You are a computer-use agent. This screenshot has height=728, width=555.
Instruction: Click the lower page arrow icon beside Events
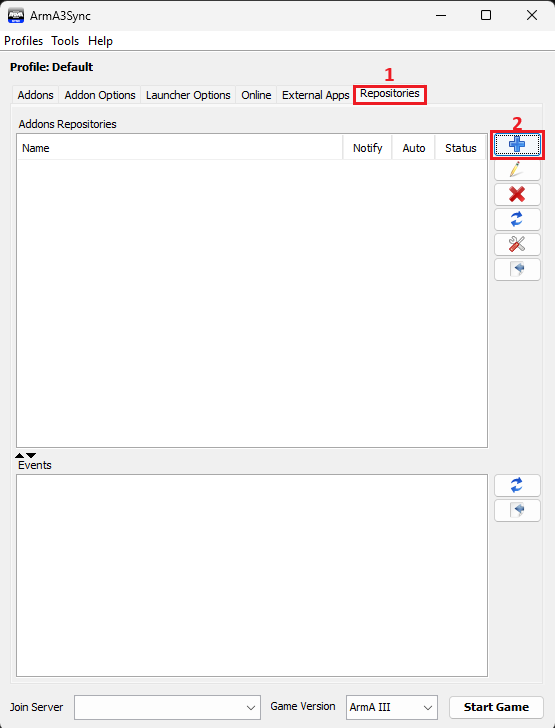coord(517,510)
